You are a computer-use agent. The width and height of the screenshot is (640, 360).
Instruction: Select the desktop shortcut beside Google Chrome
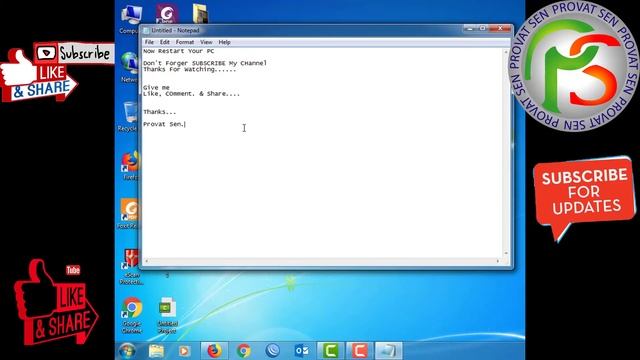pyautogui.click(x=167, y=316)
